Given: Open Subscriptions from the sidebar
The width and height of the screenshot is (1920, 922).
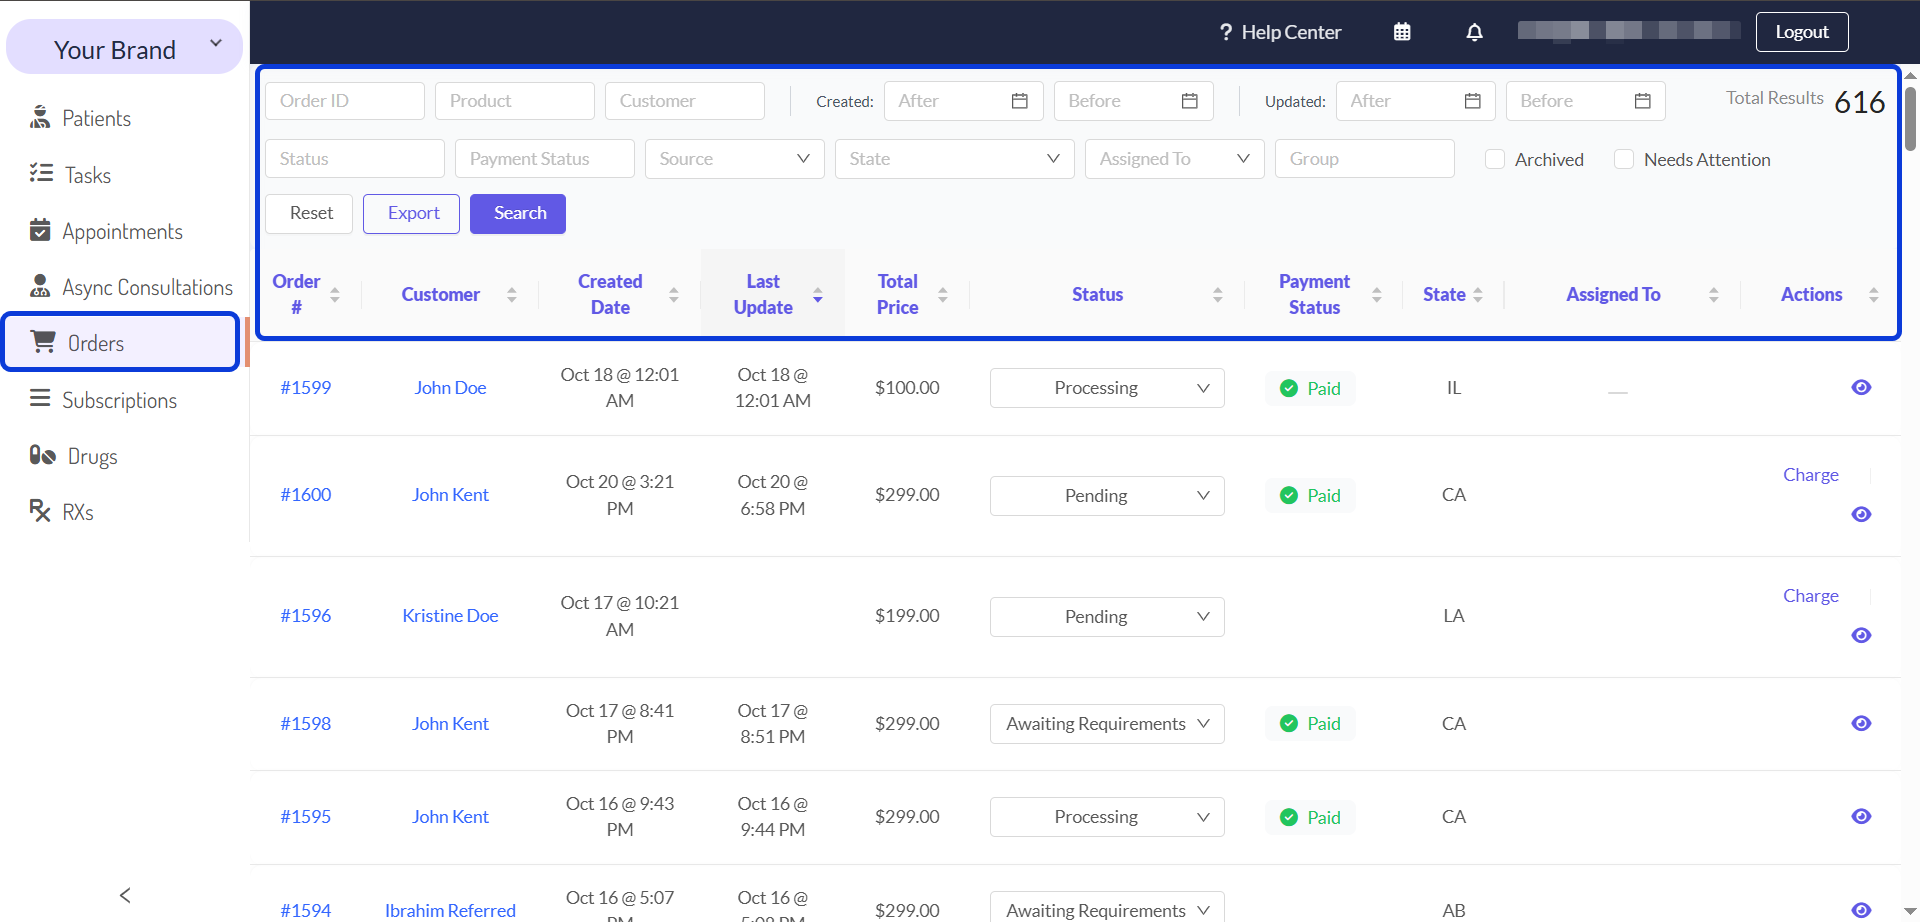Looking at the screenshot, I should (x=119, y=400).
